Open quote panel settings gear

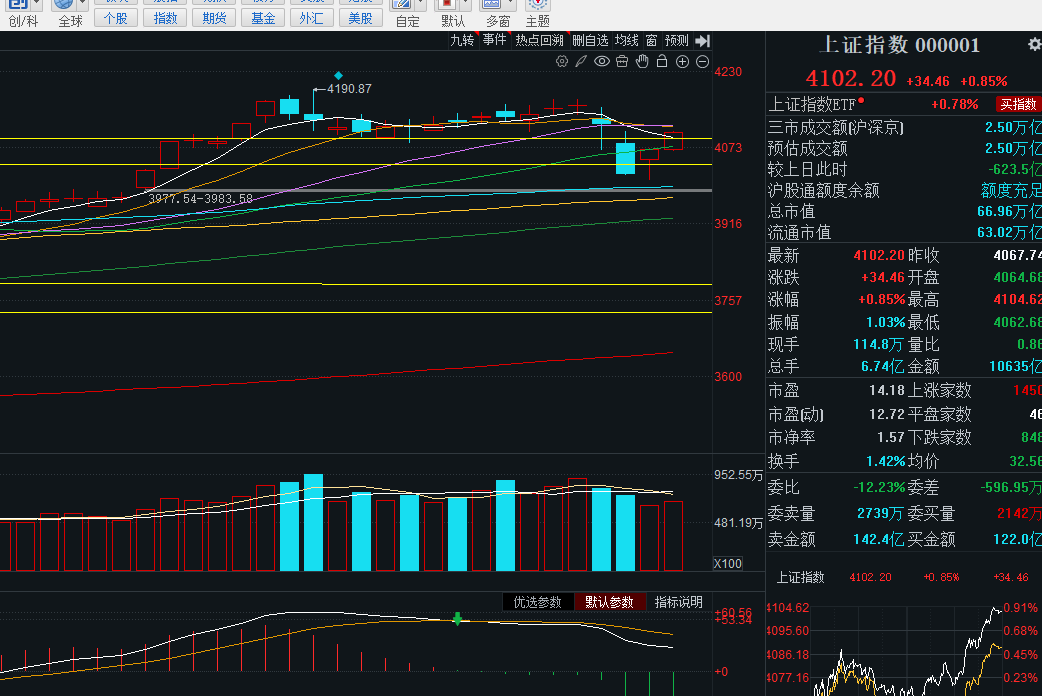[1035, 45]
